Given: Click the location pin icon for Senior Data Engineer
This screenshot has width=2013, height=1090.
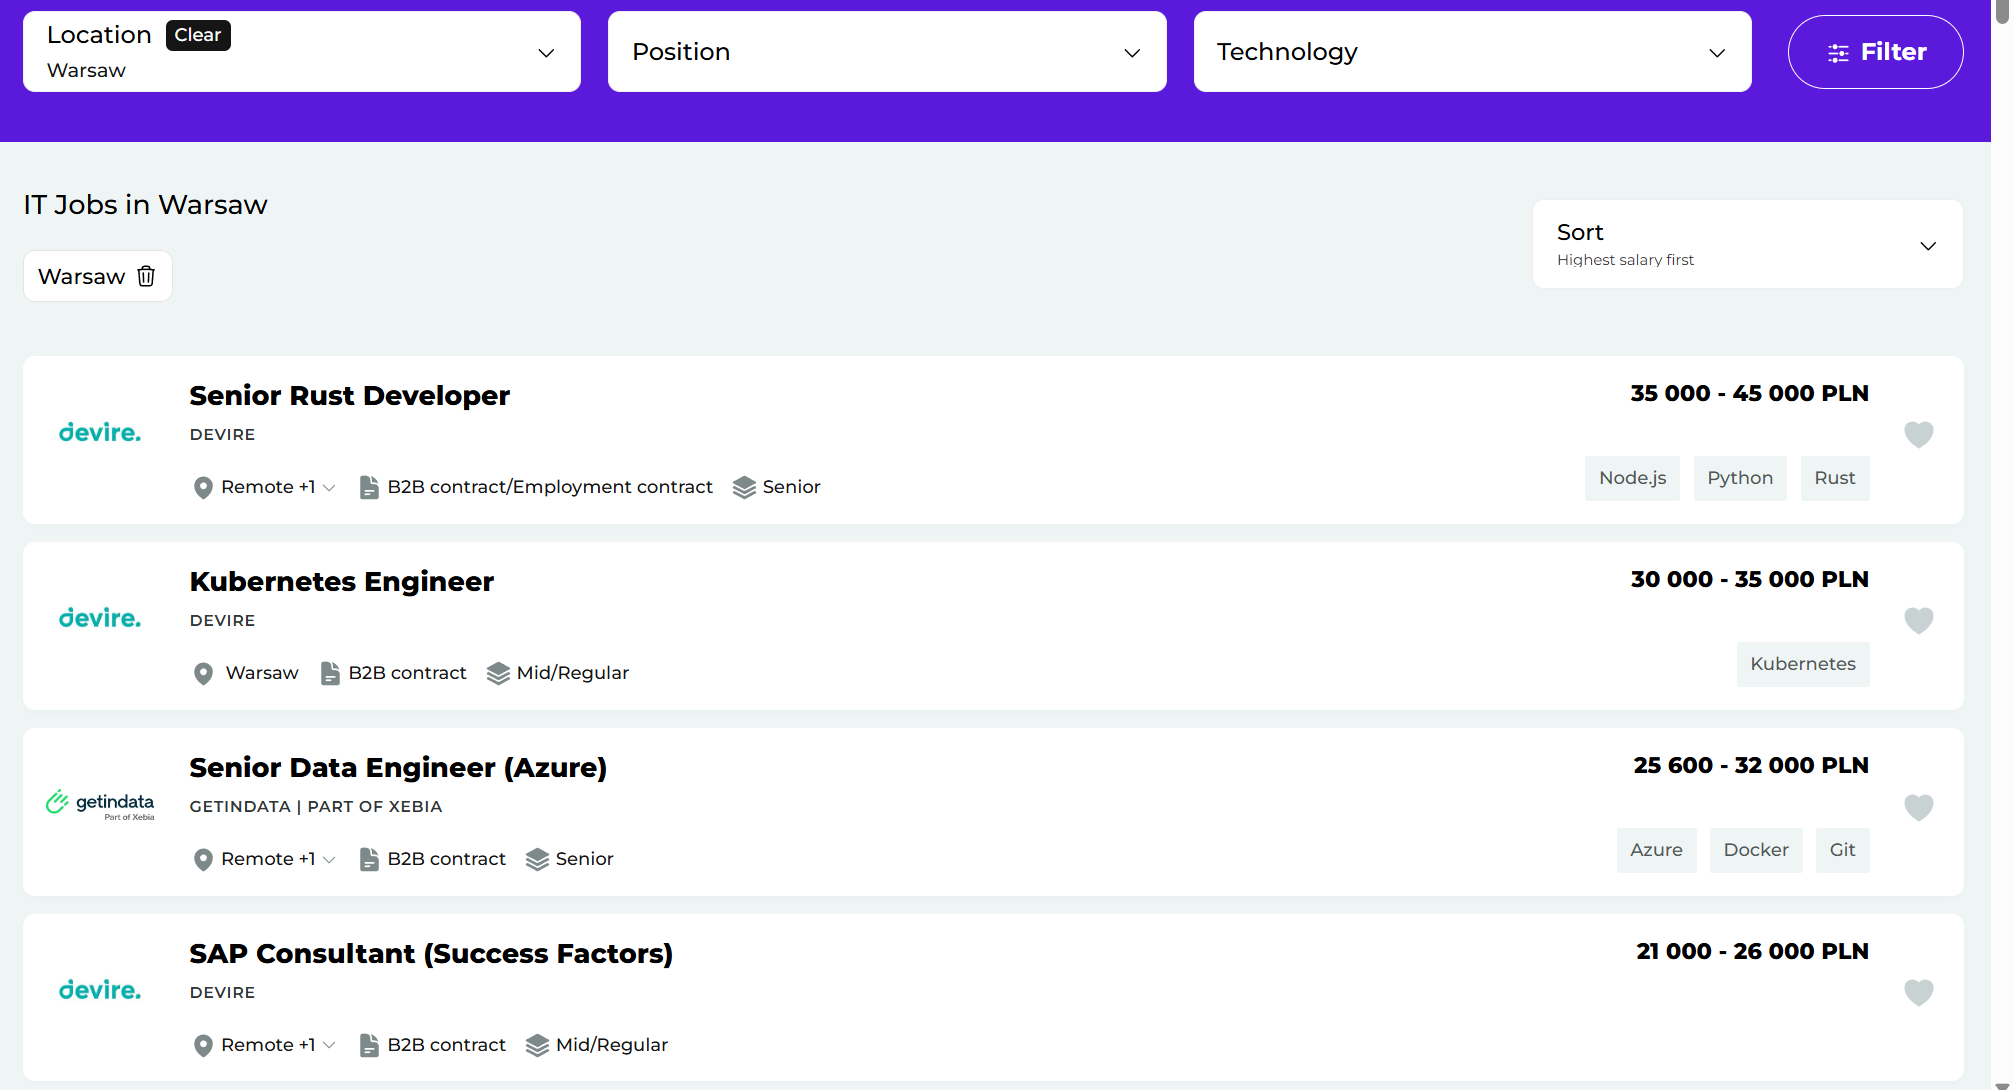Looking at the screenshot, I should tap(203, 859).
